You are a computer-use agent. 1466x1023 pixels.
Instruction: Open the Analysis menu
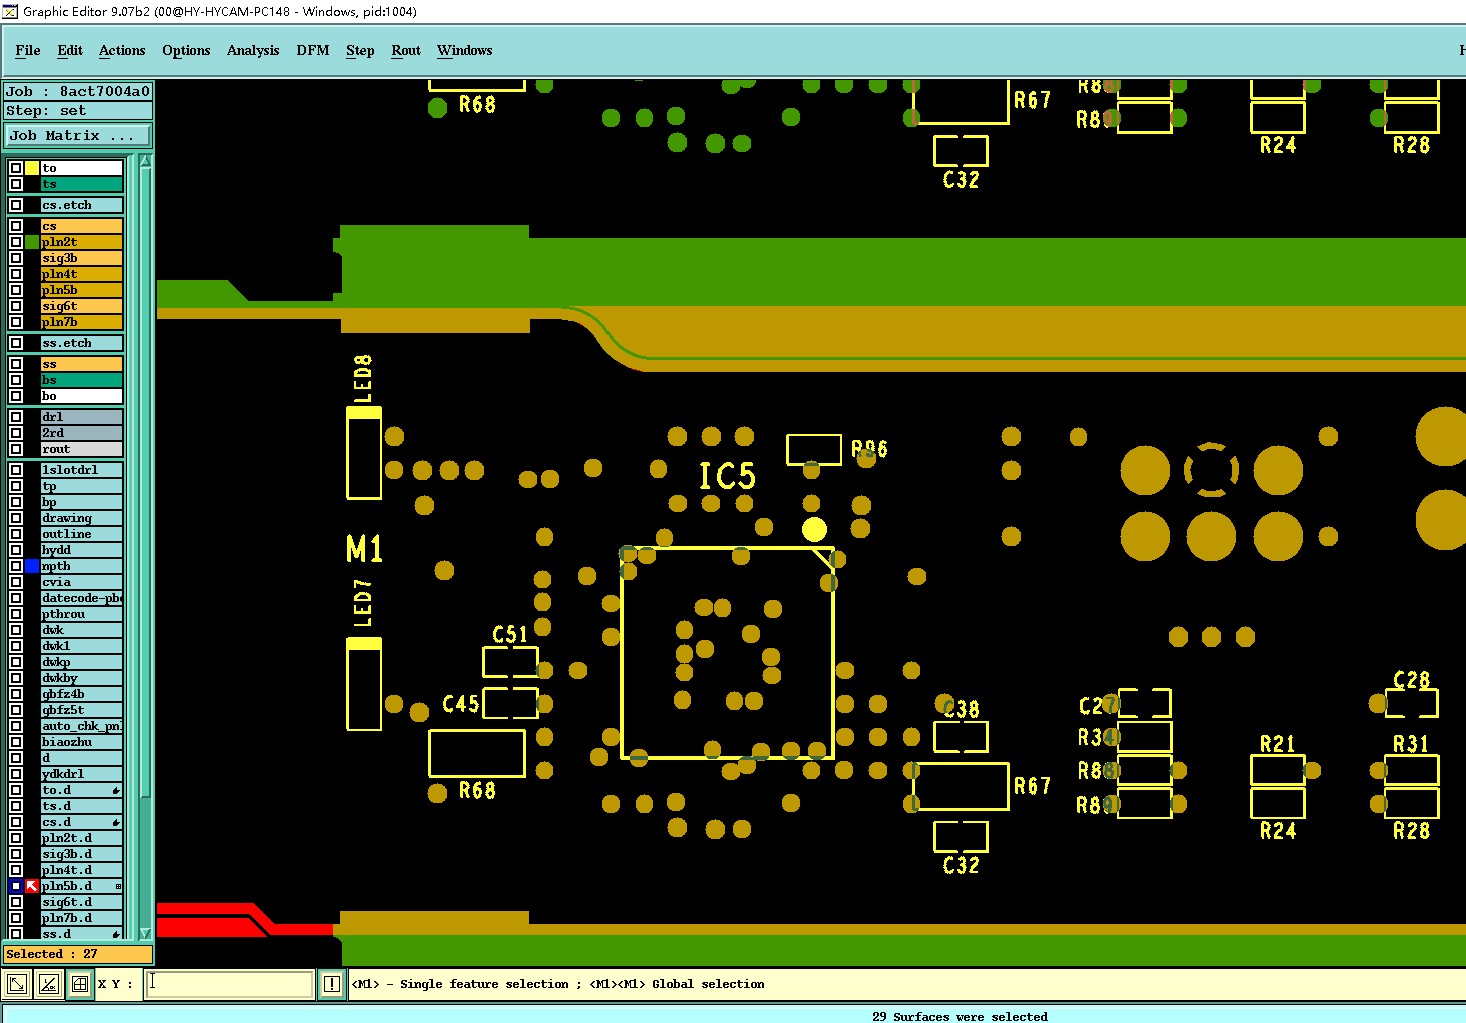pyautogui.click(x=253, y=50)
